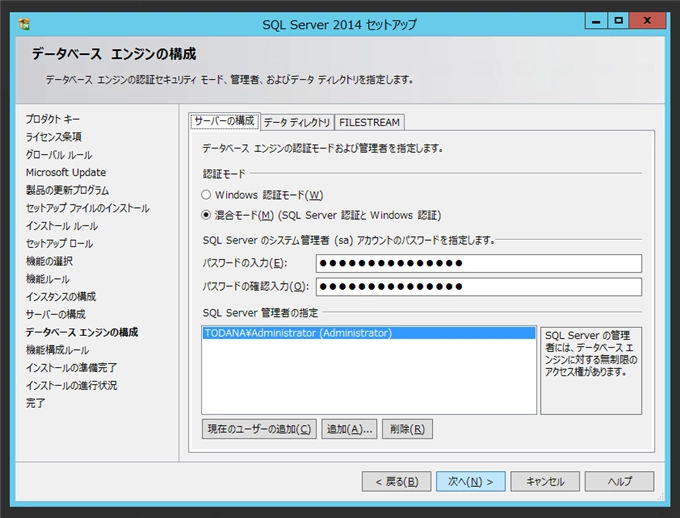Click 完了 step in sidebar
Viewport: 680px width, 518px height.
pos(35,403)
